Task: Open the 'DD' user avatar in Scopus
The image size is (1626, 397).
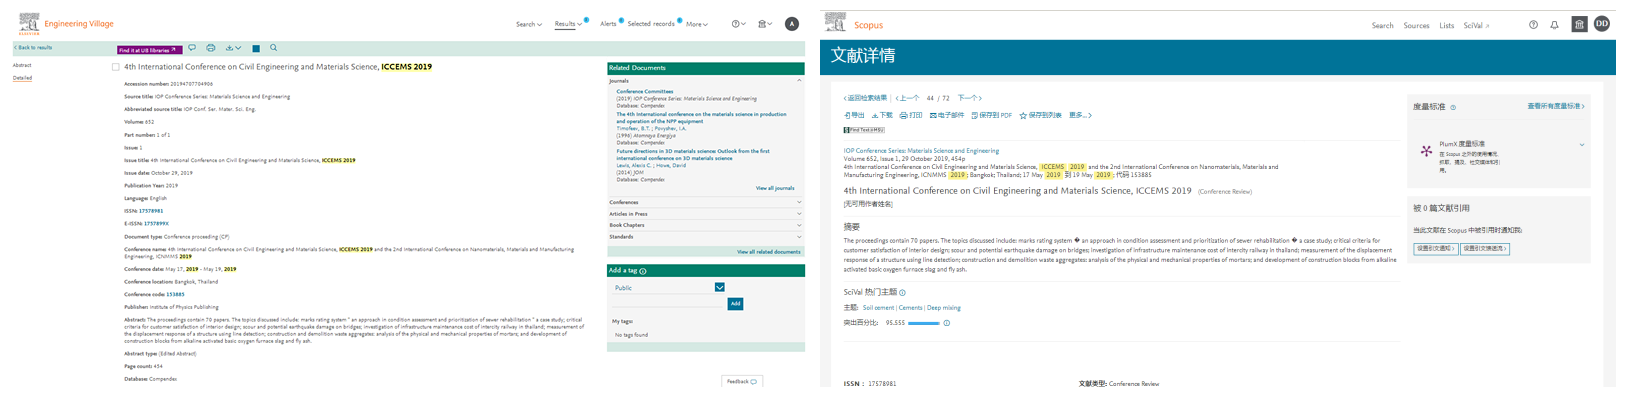Action: (x=1601, y=24)
